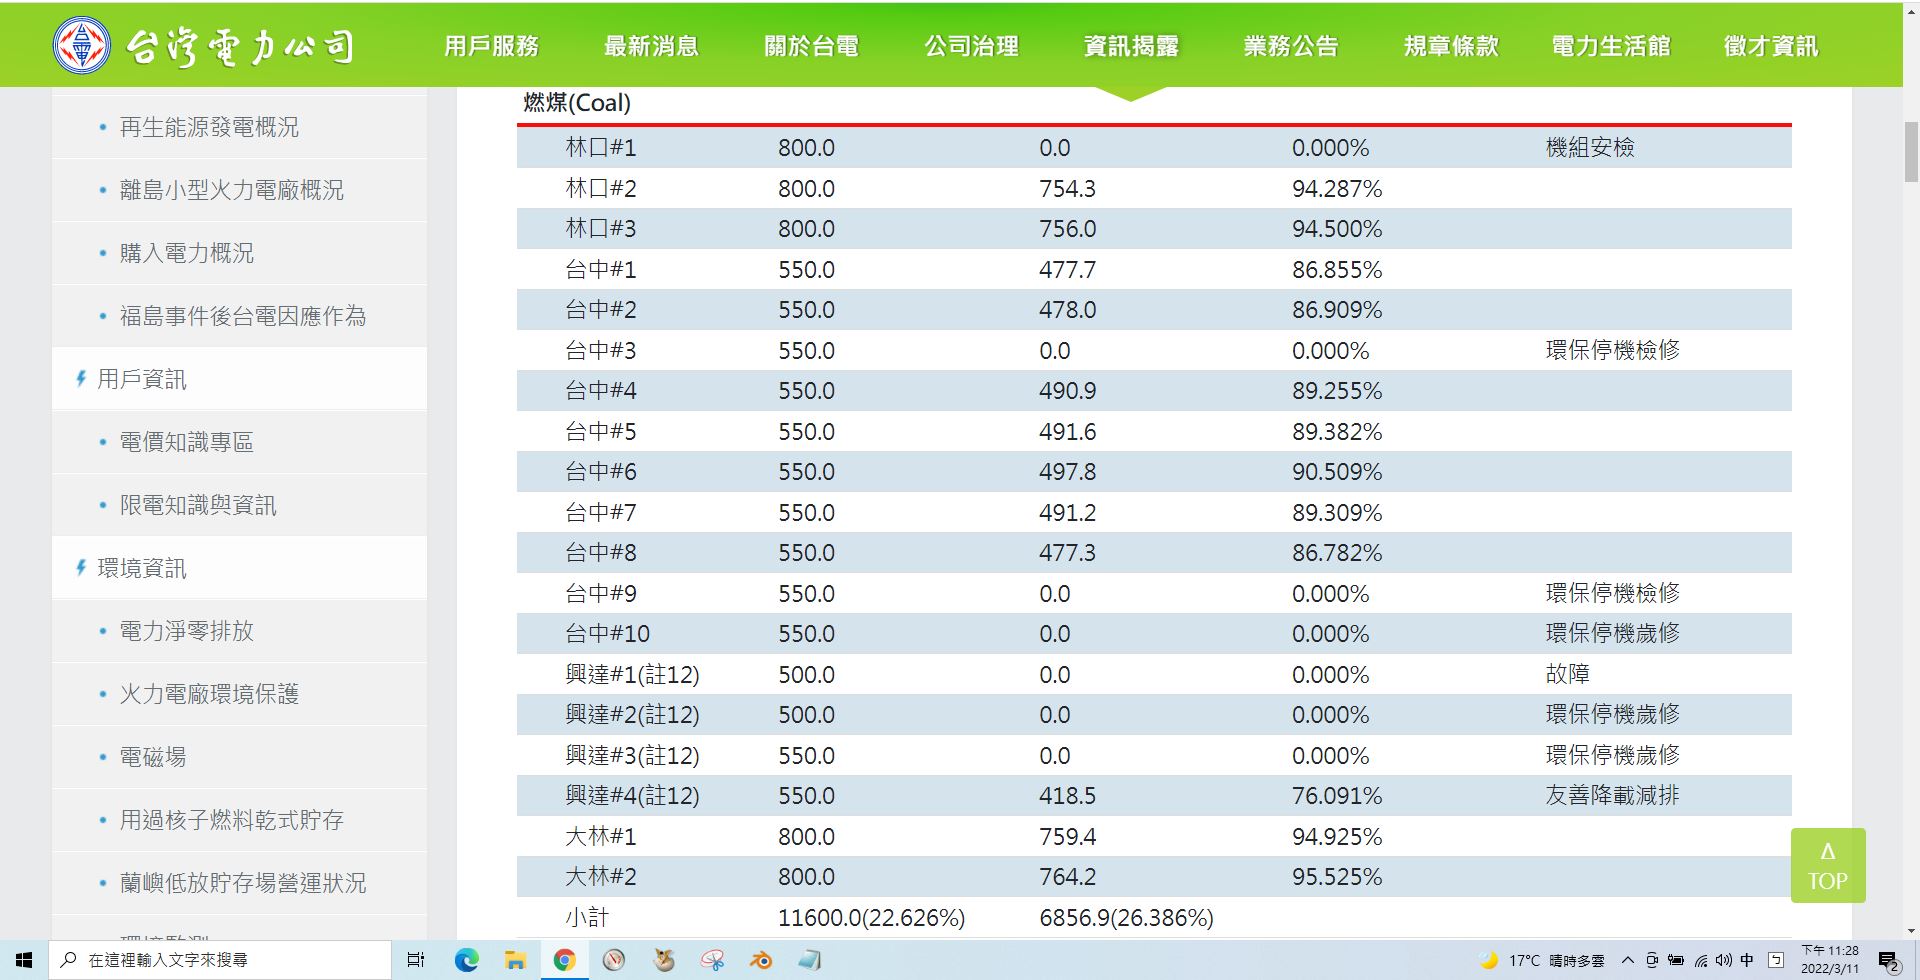Viewport: 1920px width, 980px height.
Task: Select the 興達#1(註12) row name
Action: 632,675
